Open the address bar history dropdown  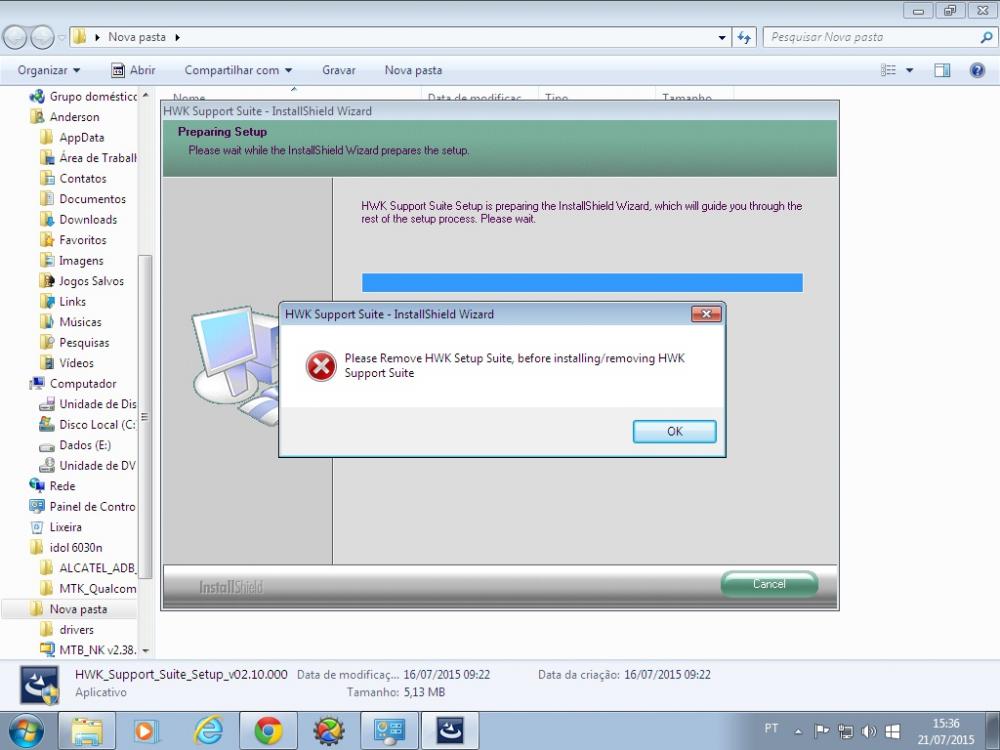pos(722,37)
